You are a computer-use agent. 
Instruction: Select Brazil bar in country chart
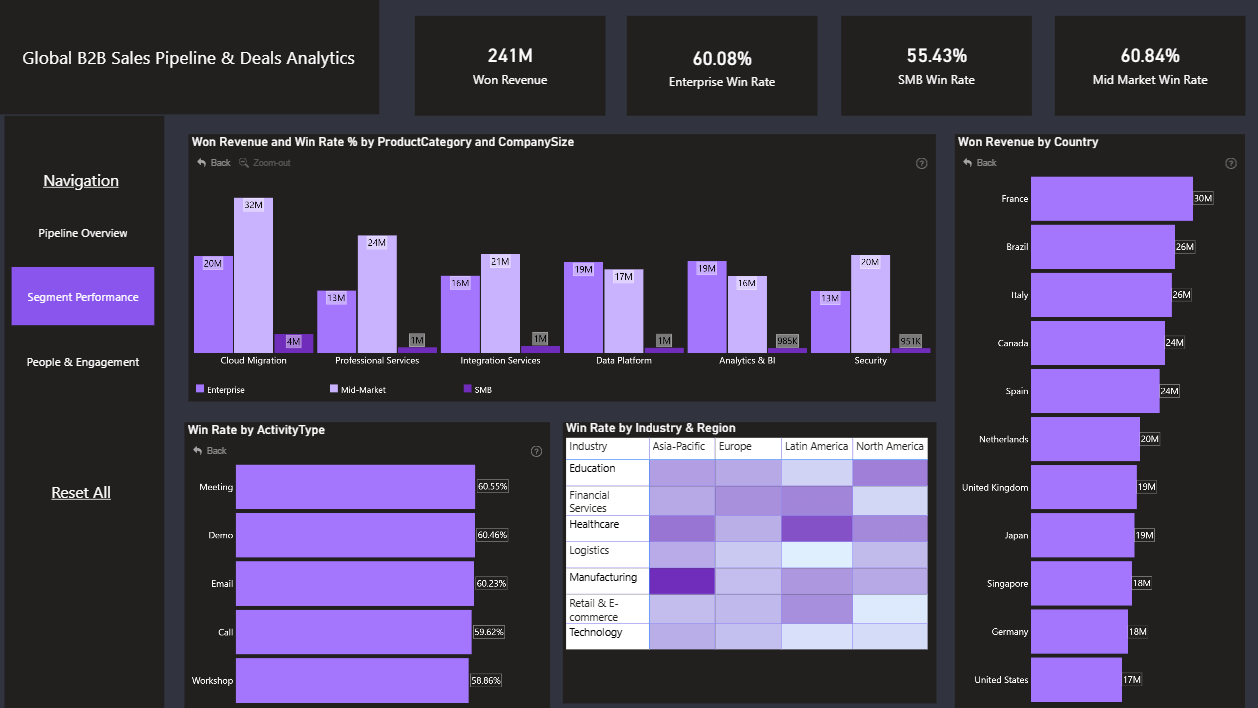click(1103, 247)
